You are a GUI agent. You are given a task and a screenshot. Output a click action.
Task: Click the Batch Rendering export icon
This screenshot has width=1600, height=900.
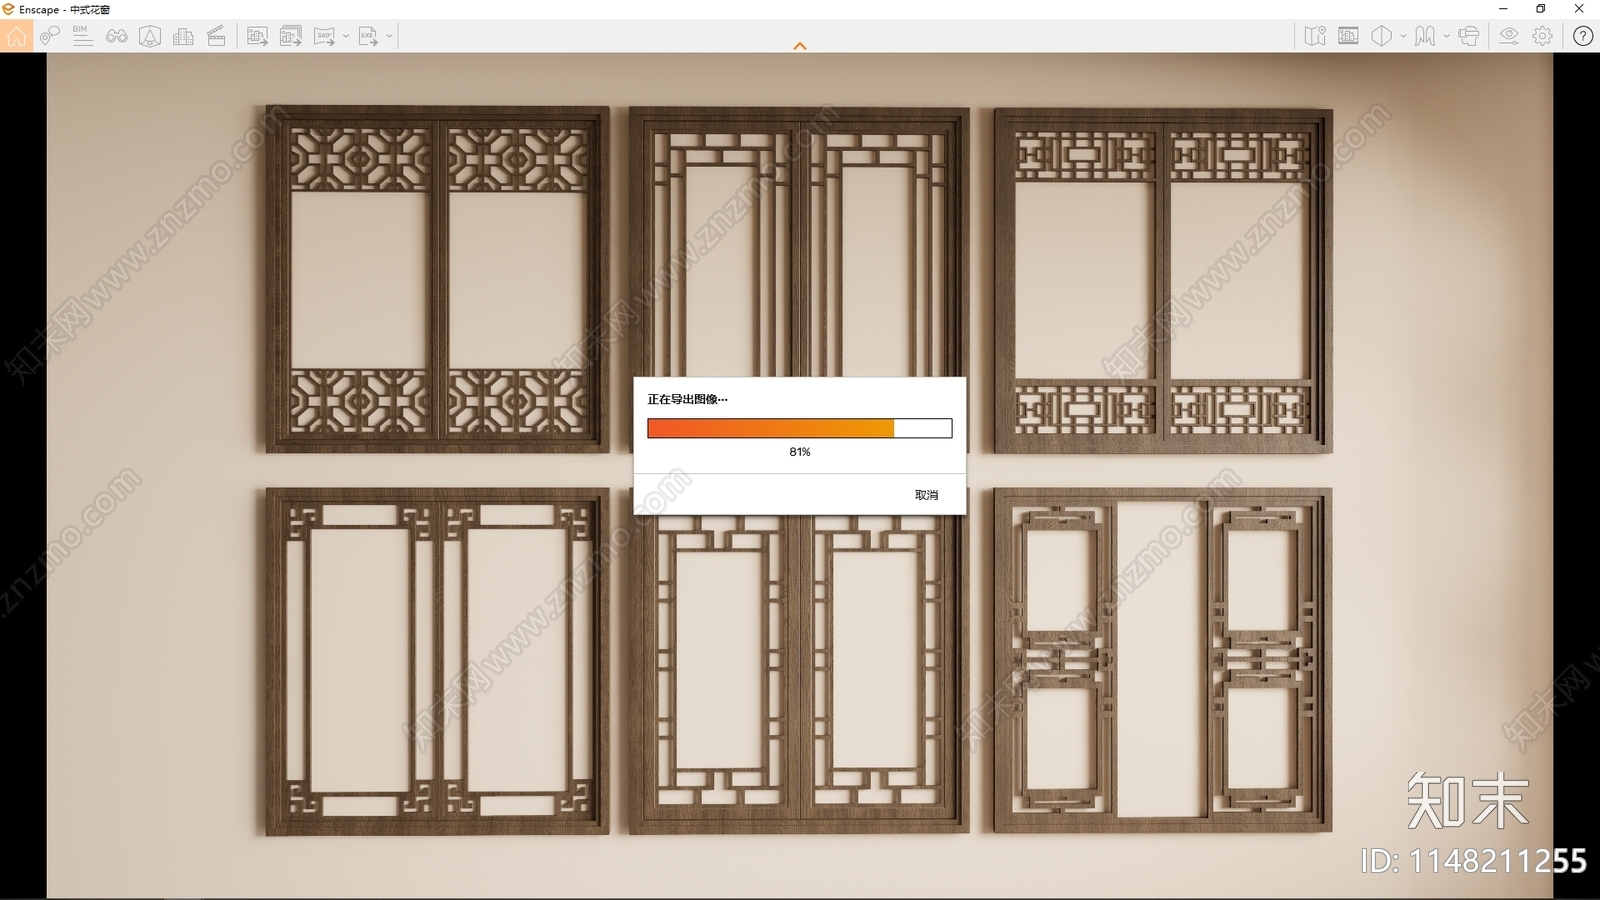[x=291, y=37]
